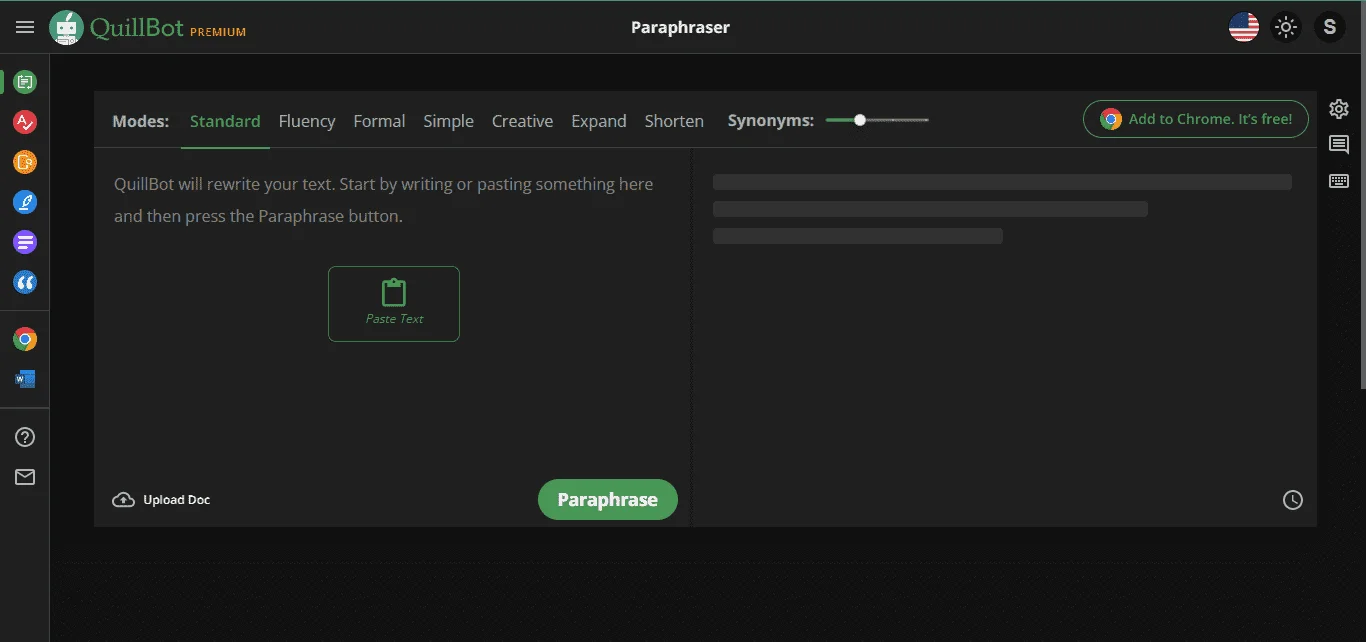This screenshot has width=1366, height=642.
Task: Click the QuillBot robot logo
Action: tap(67, 27)
